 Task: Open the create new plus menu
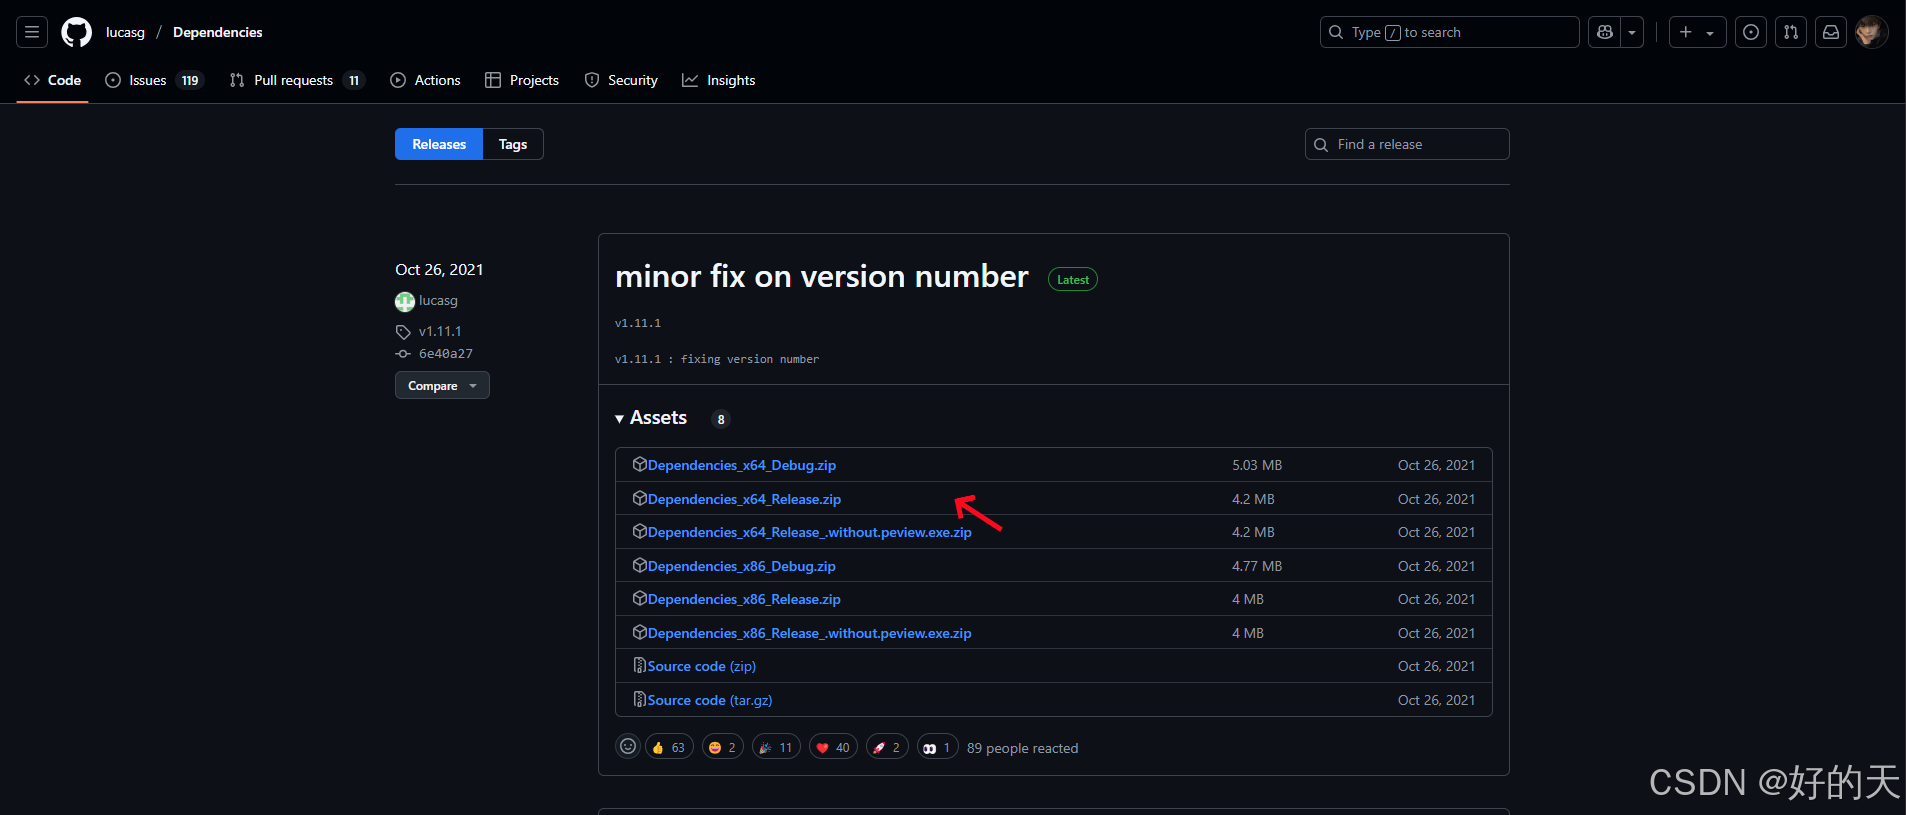[1697, 32]
